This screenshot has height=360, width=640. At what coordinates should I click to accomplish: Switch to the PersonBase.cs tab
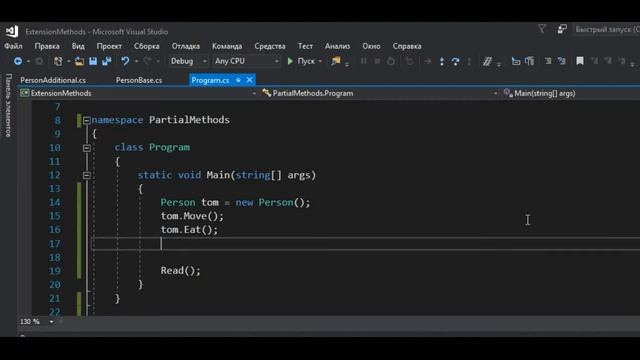pos(139,80)
